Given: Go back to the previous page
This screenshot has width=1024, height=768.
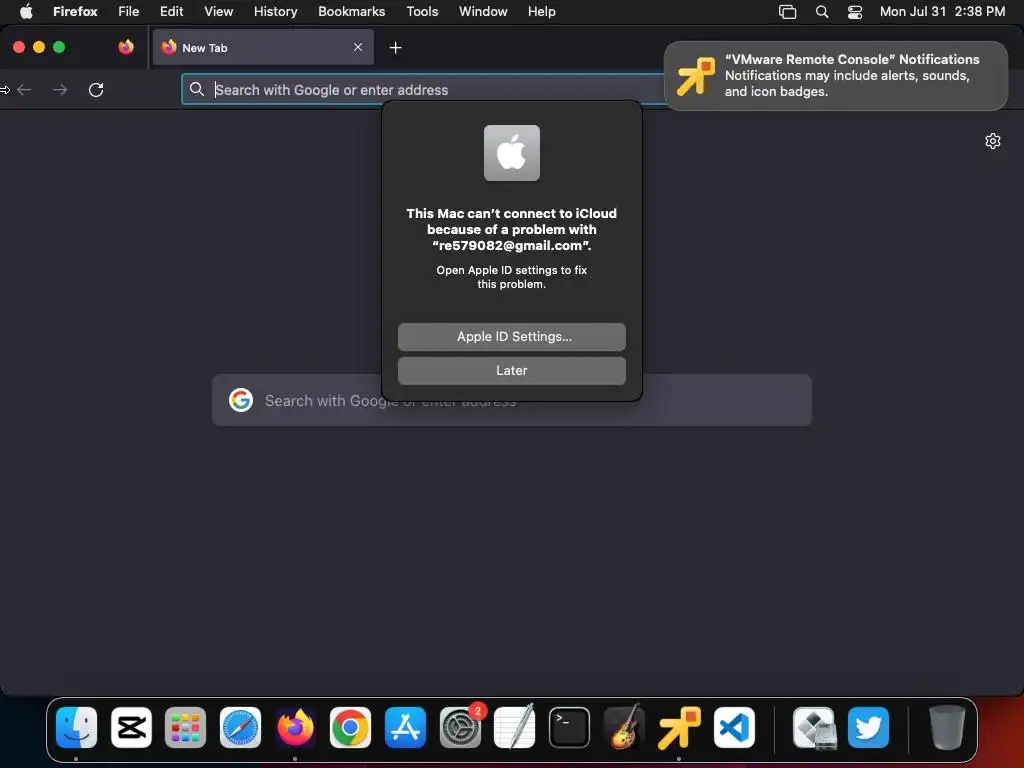Looking at the screenshot, I should click(25, 89).
